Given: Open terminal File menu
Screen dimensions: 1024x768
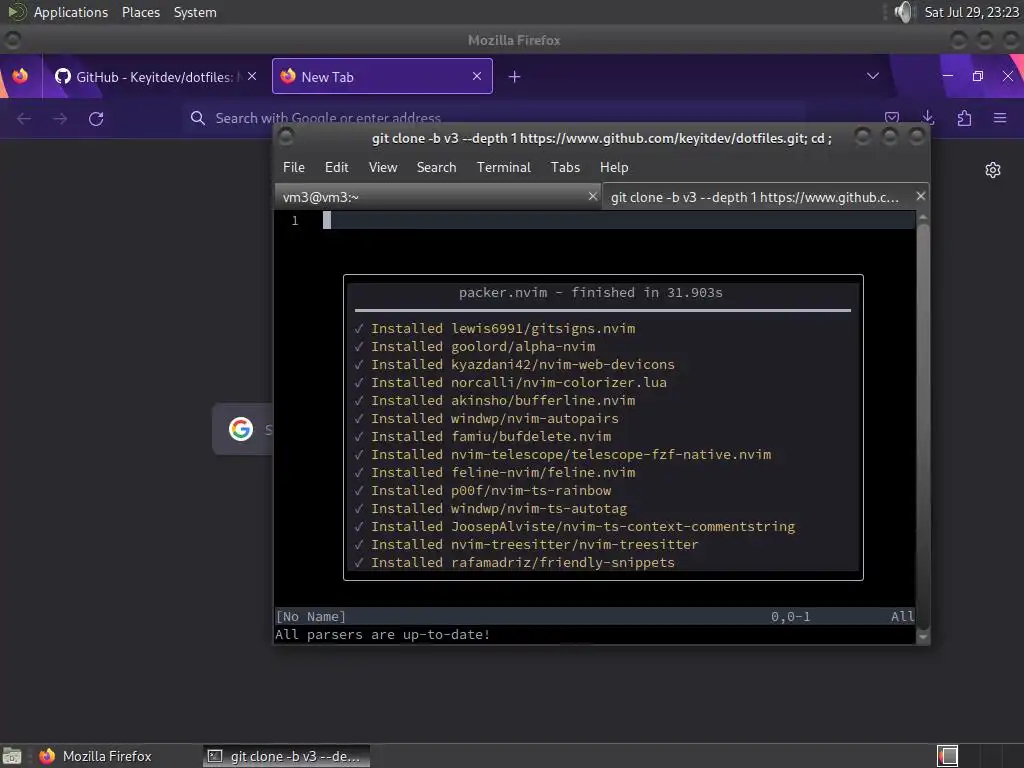Looking at the screenshot, I should 294,167.
